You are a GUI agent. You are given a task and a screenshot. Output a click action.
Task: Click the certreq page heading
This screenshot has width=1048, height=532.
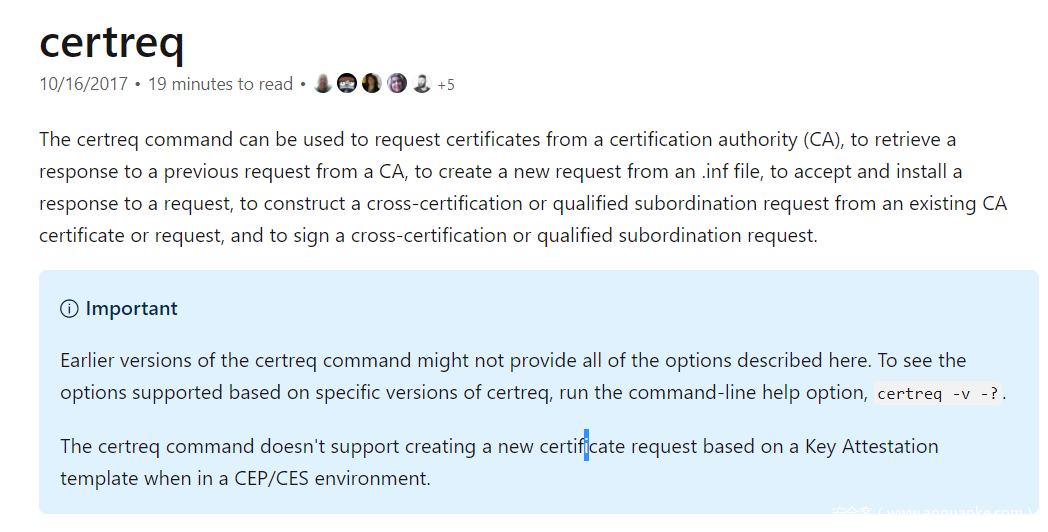[112, 41]
